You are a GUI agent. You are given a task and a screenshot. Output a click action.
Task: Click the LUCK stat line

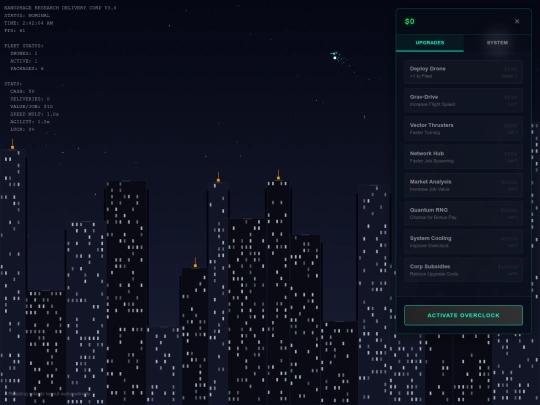point(22,129)
